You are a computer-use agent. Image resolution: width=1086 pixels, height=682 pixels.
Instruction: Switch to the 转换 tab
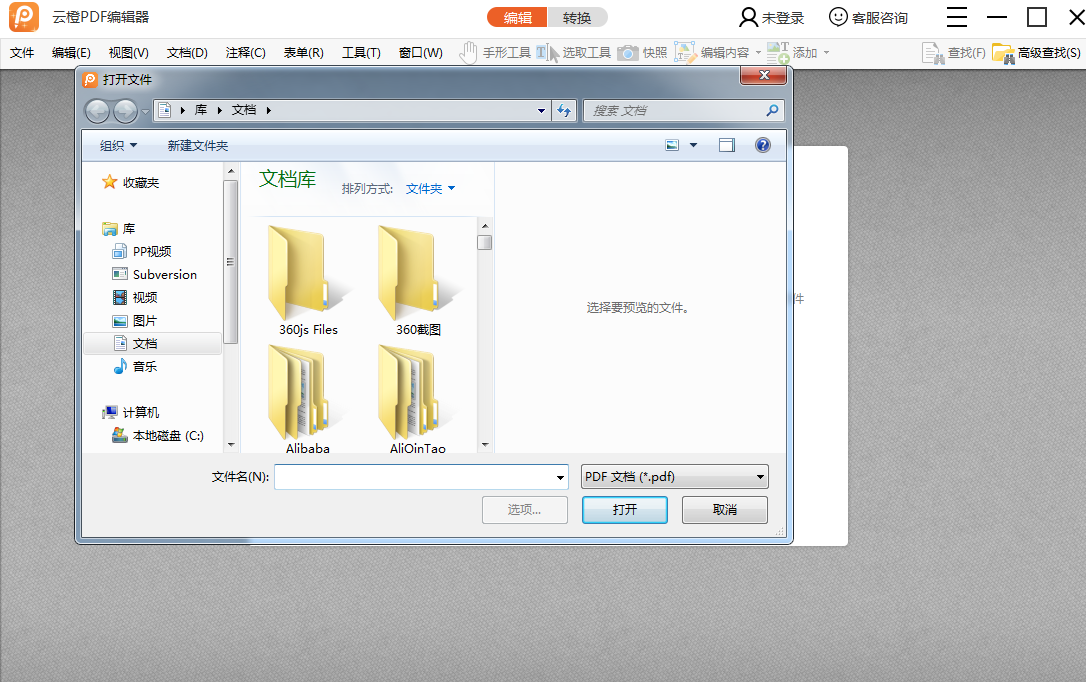(578, 17)
